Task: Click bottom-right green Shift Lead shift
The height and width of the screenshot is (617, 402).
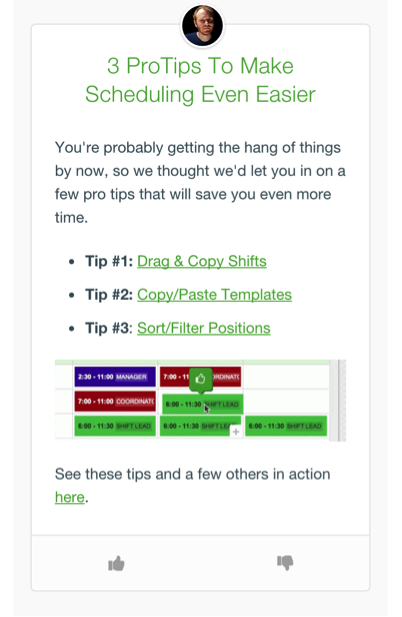Action: click(x=286, y=426)
